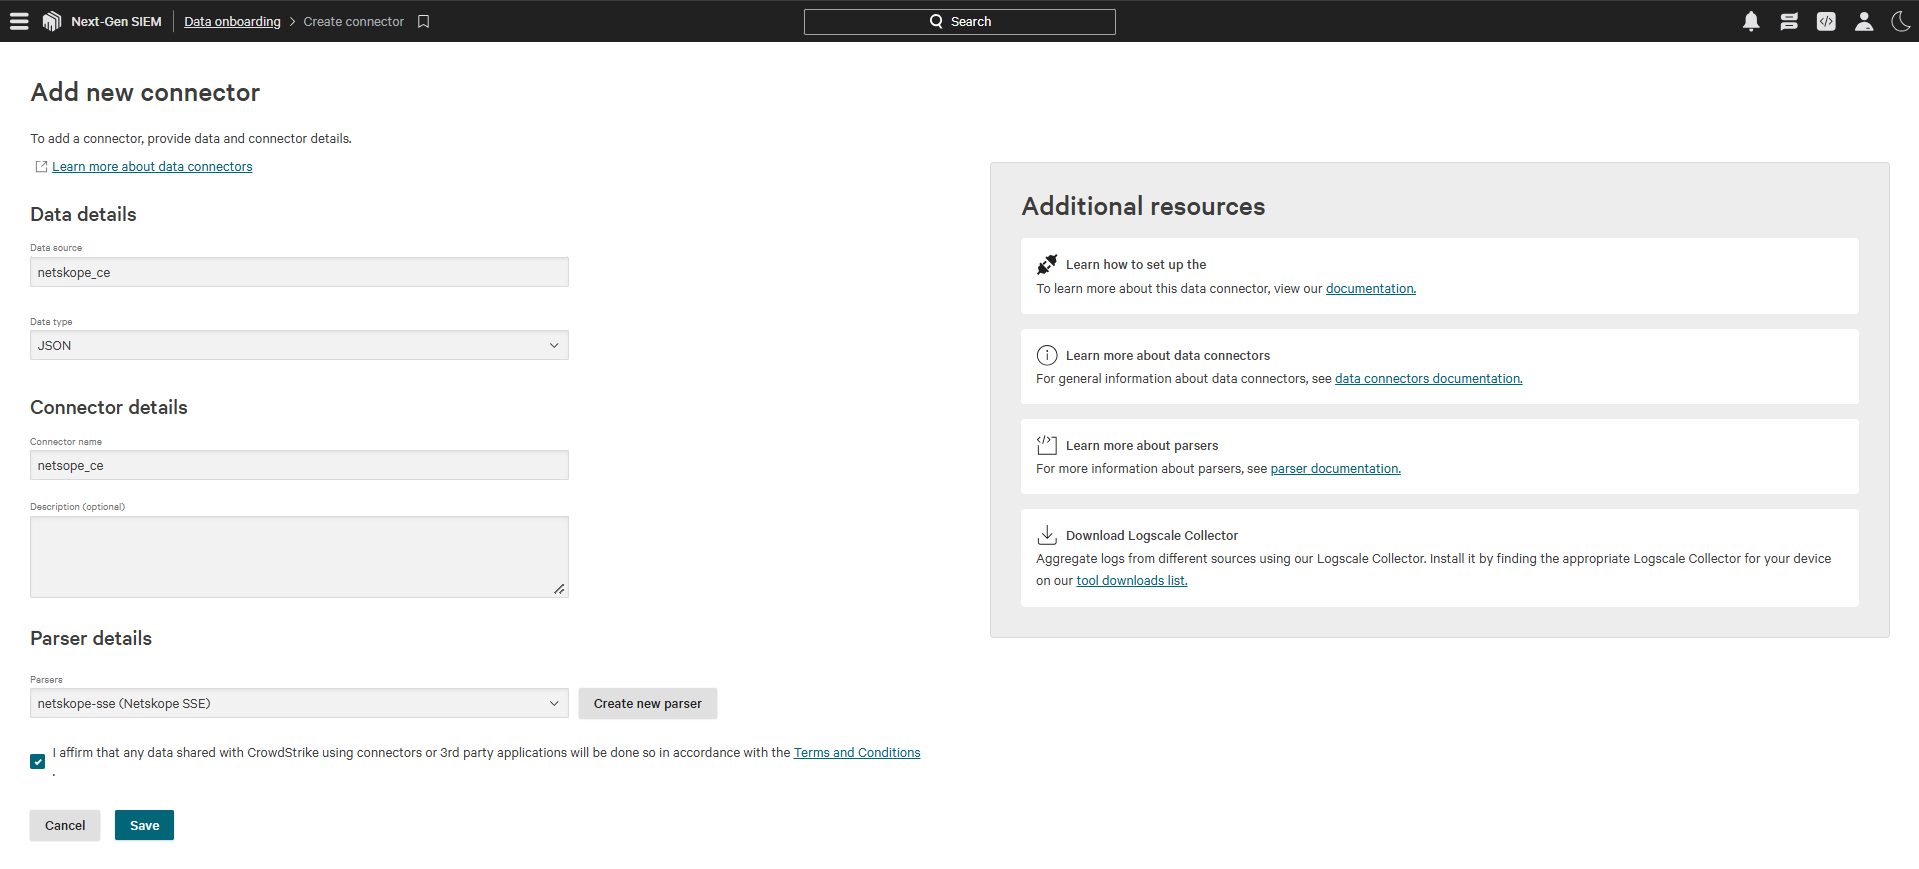
Task: Focus the Connector name field
Action: (x=299, y=465)
